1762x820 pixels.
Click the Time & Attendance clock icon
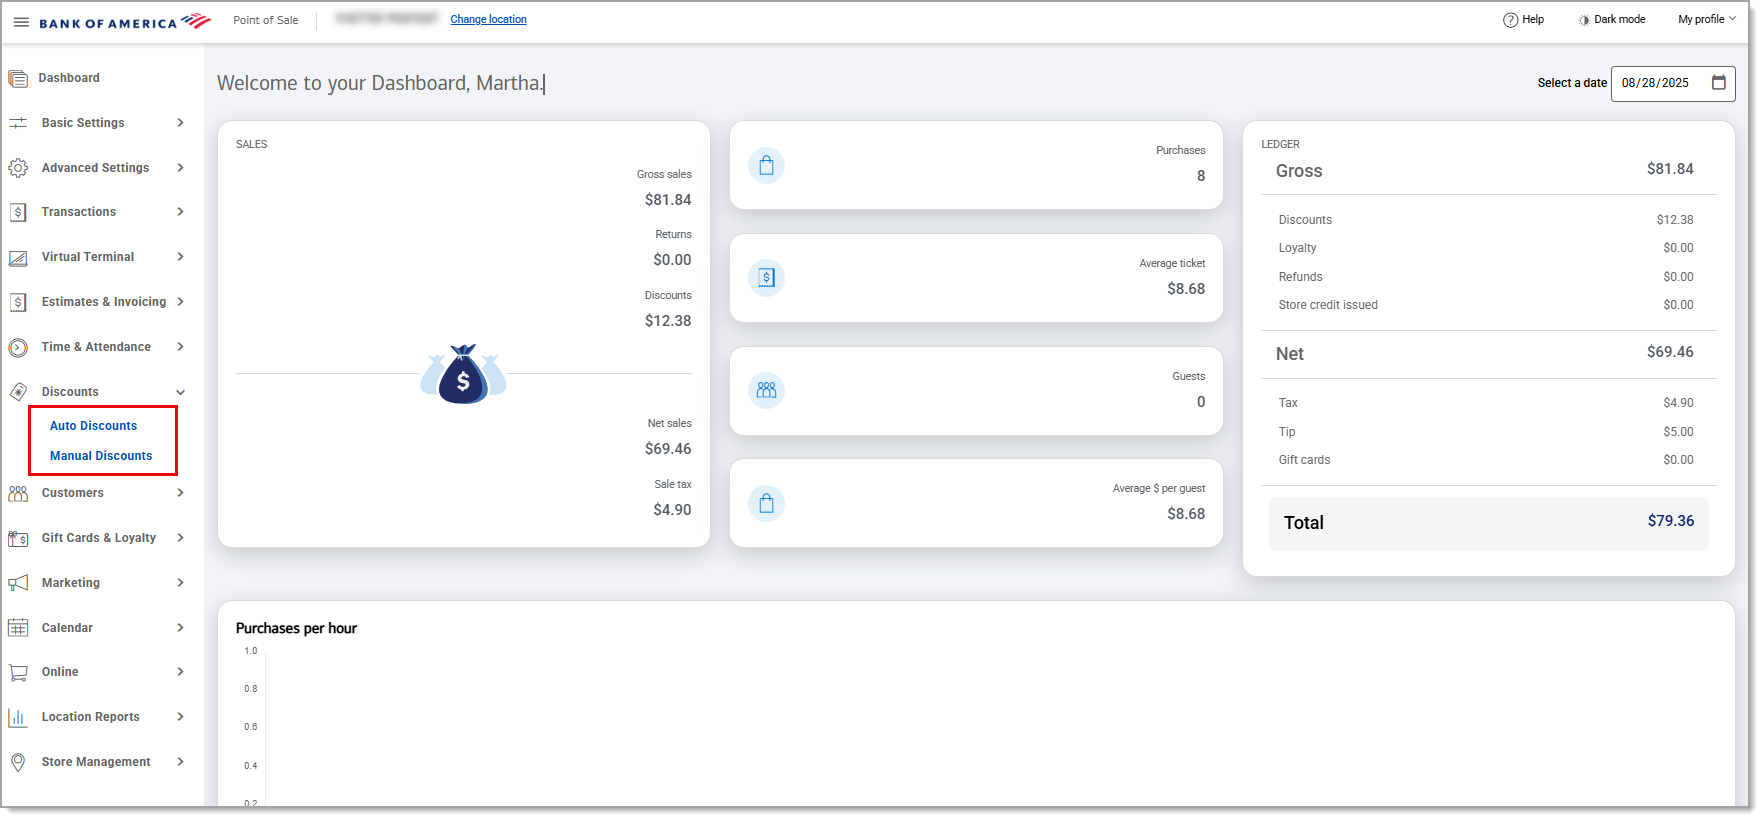point(18,348)
